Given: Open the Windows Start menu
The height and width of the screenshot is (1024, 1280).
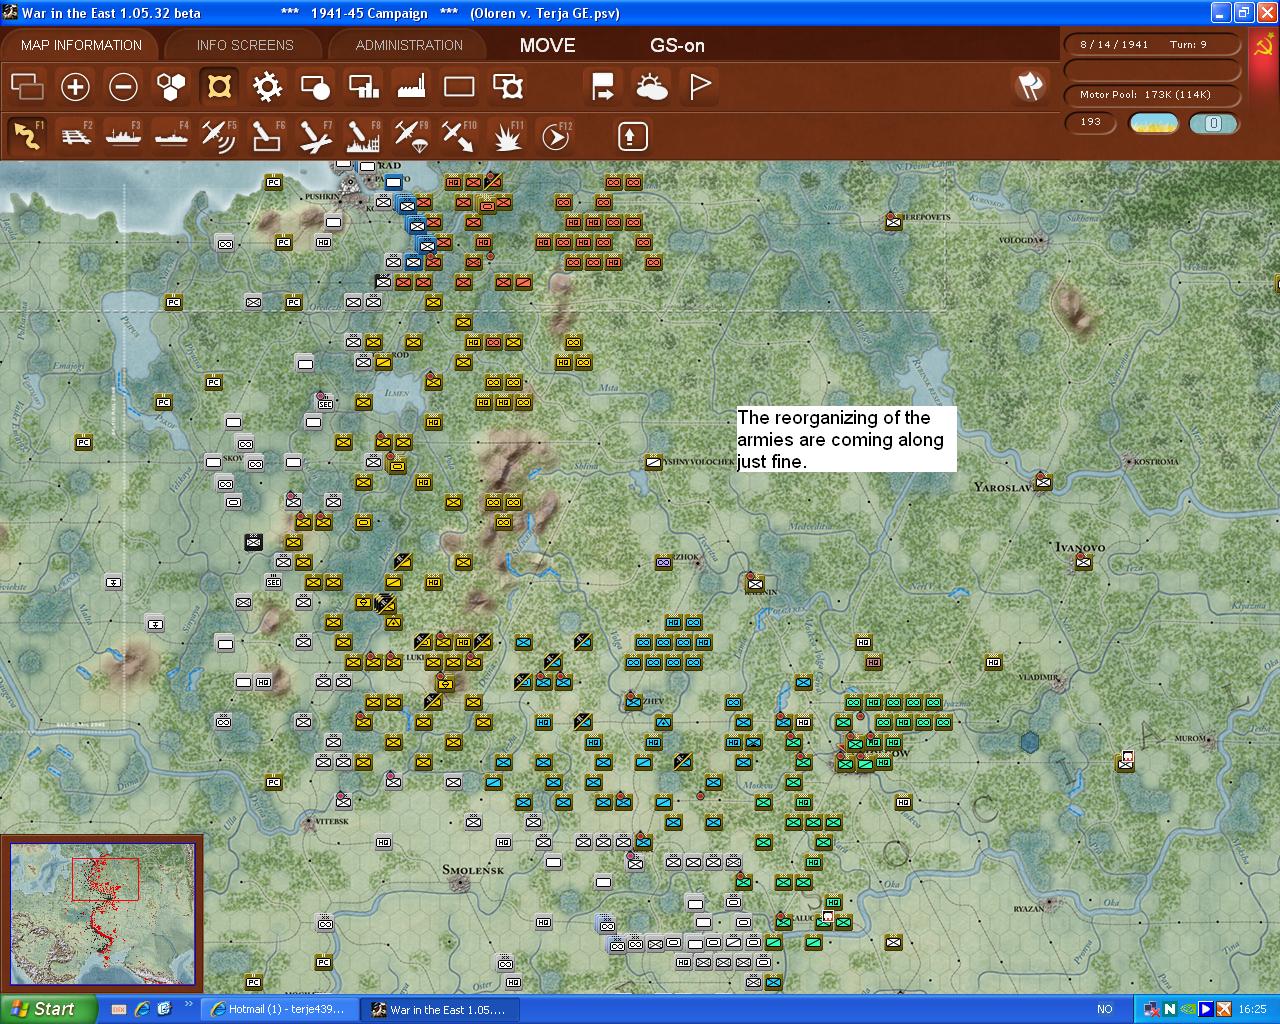Looking at the screenshot, I should [48, 1009].
